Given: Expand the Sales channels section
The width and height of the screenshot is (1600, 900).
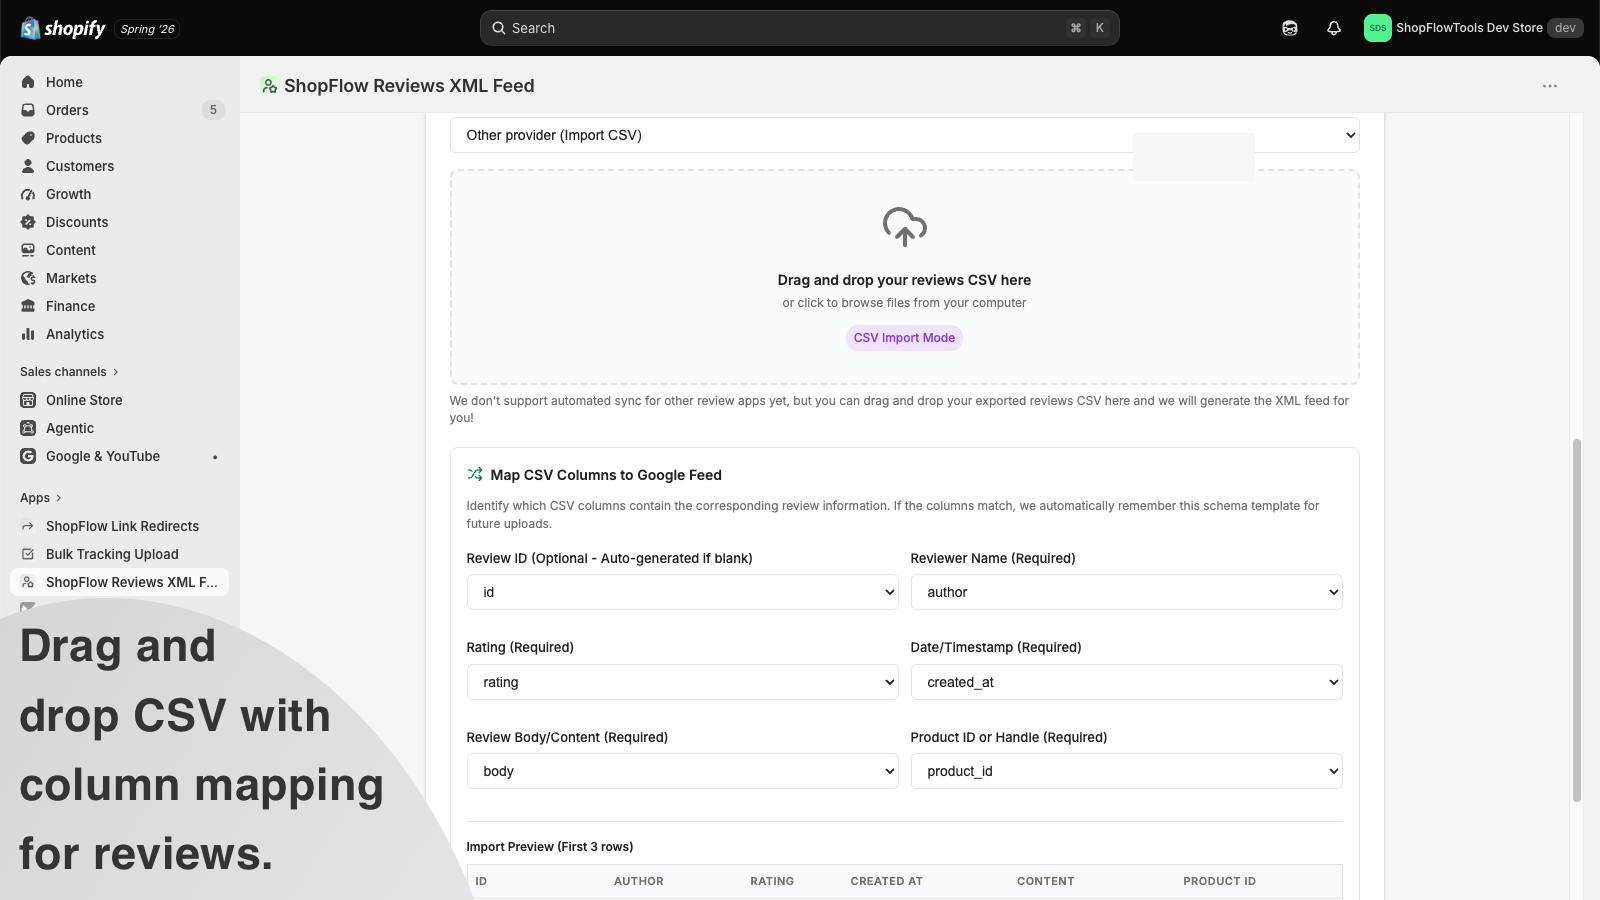Looking at the screenshot, I should click(x=69, y=372).
